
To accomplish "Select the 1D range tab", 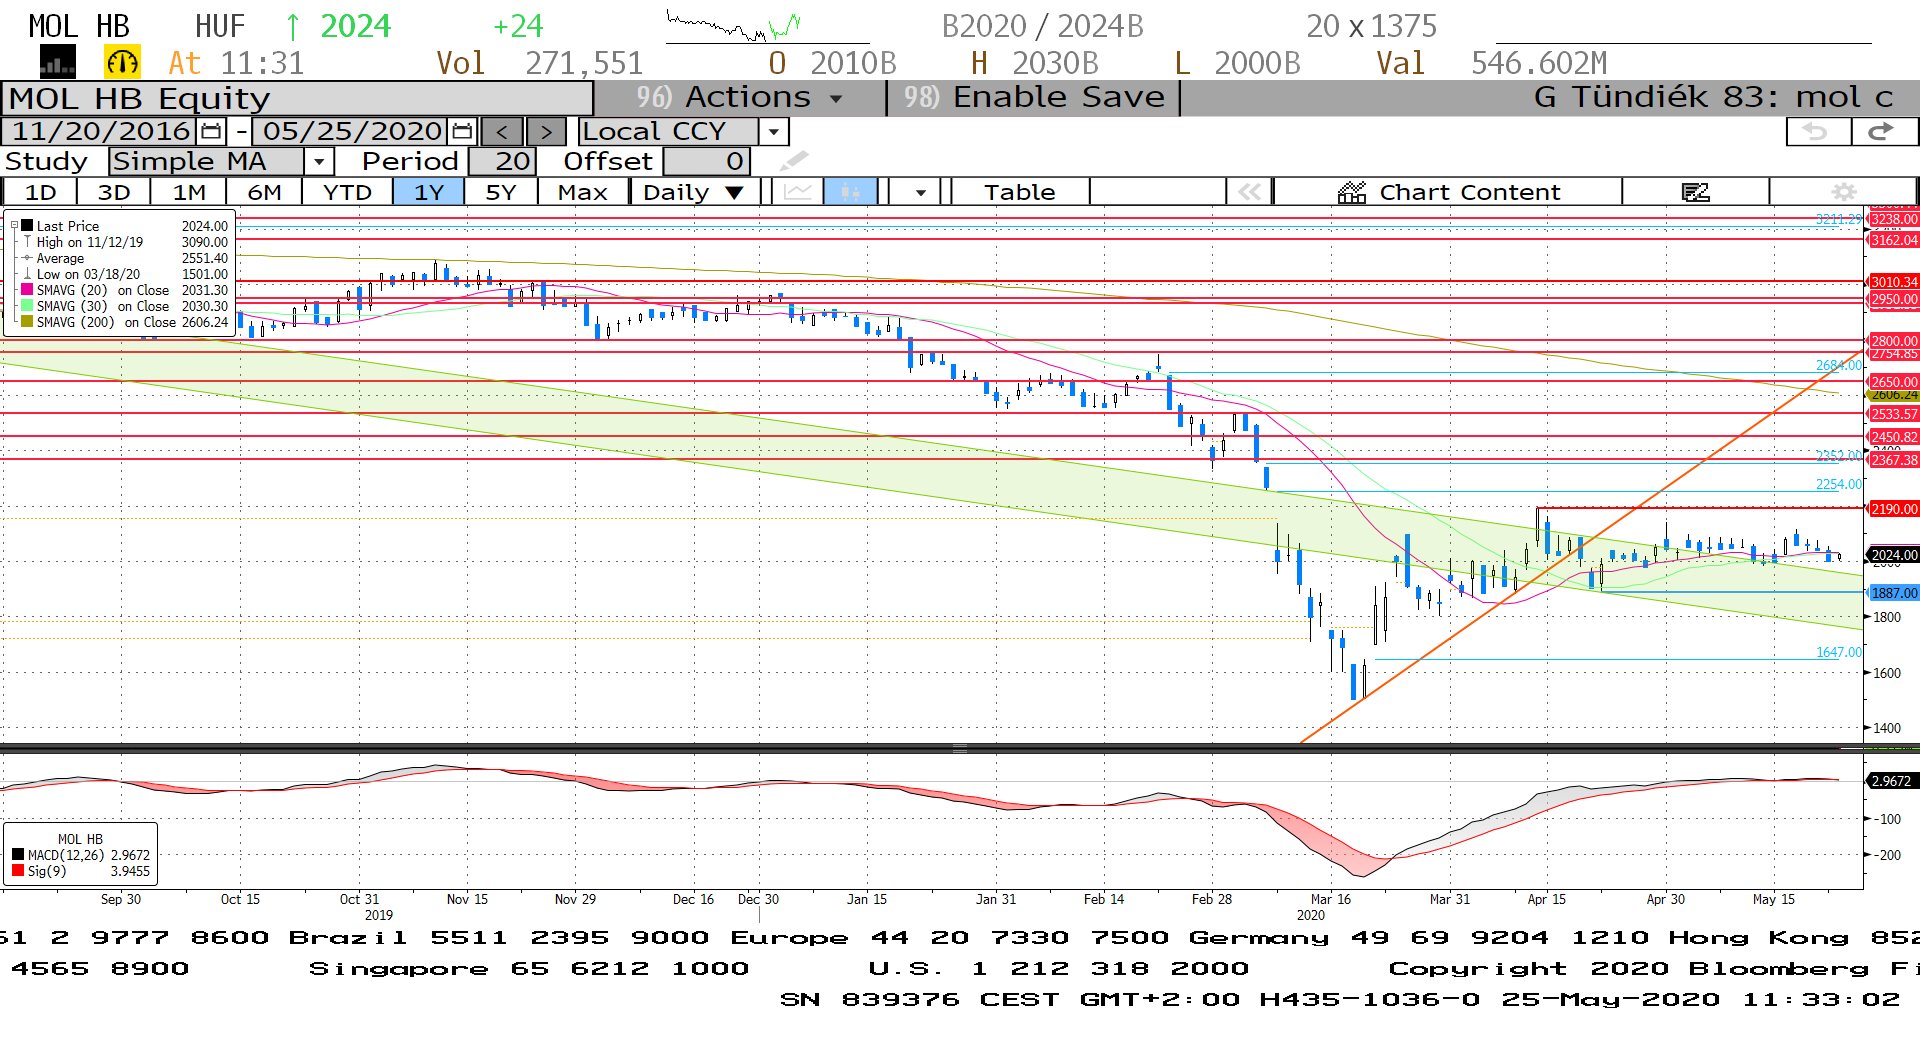I will (x=41, y=192).
